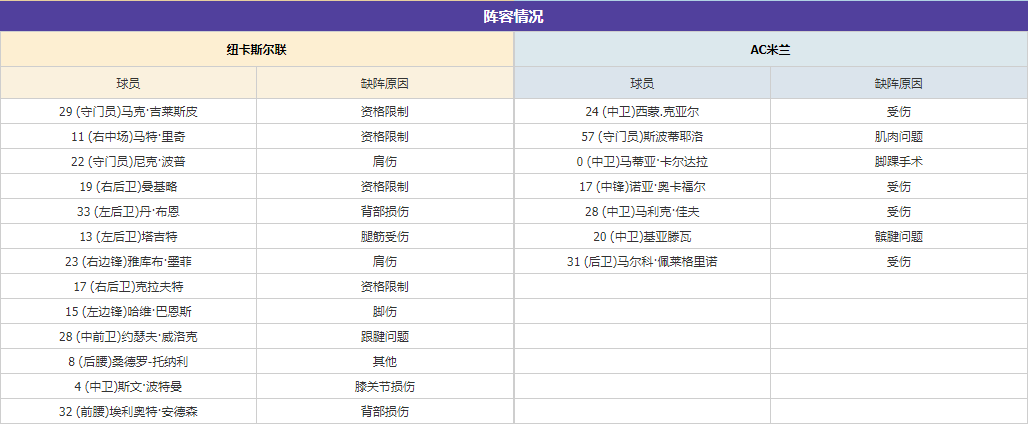Click 受伤 in 西蒙.克亚尔 row
This screenshot has width=1028, height=424.
[899, 112]
